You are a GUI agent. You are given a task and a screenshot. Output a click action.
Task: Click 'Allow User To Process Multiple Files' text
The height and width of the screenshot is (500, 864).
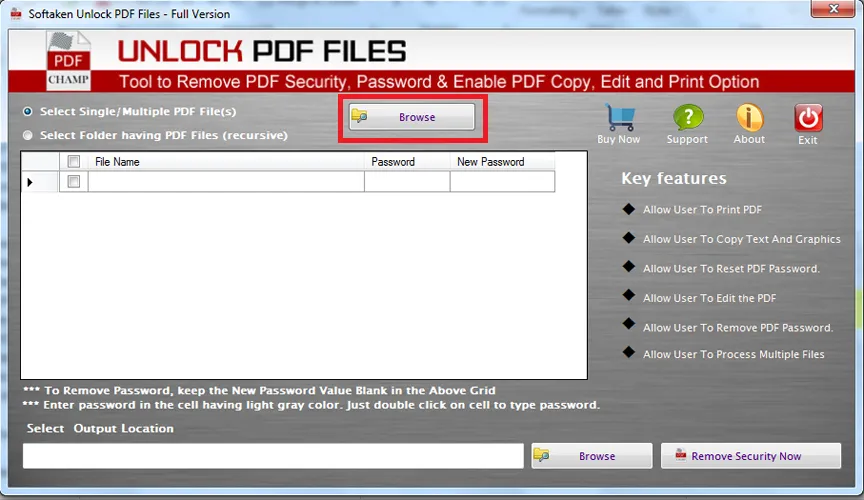733,354
